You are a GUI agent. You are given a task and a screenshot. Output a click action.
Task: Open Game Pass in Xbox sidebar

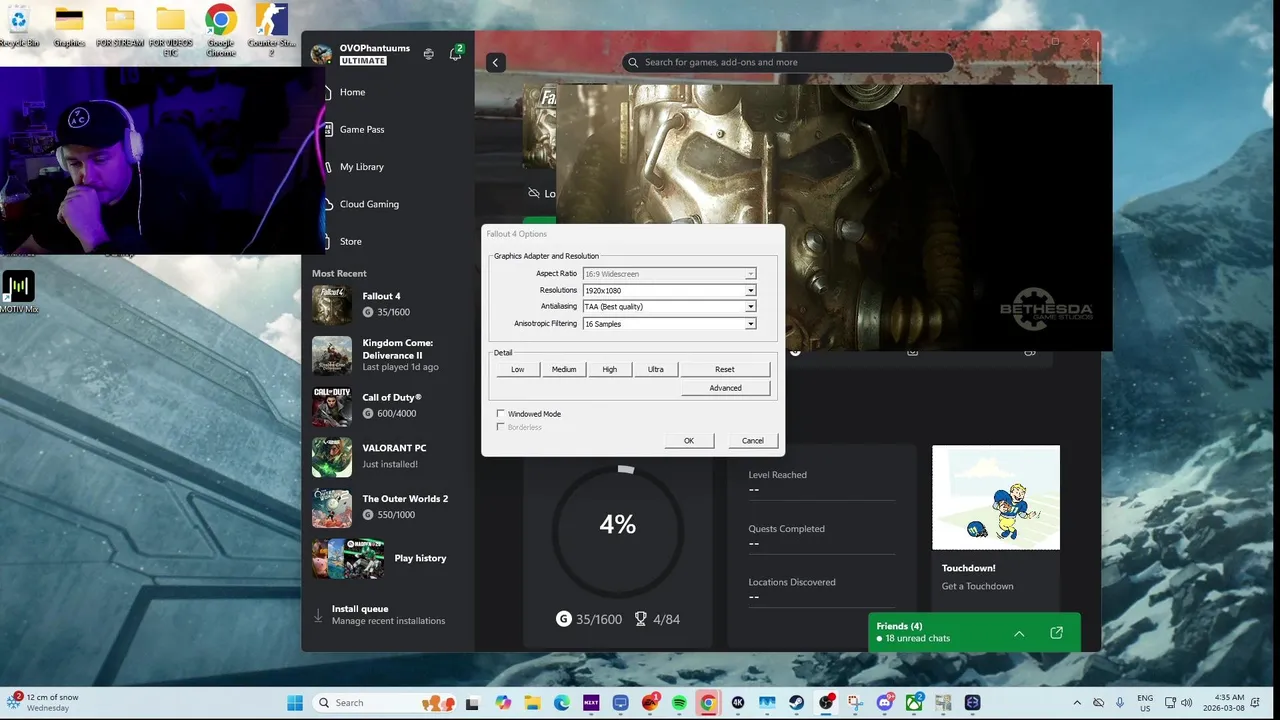coord(362,129)
